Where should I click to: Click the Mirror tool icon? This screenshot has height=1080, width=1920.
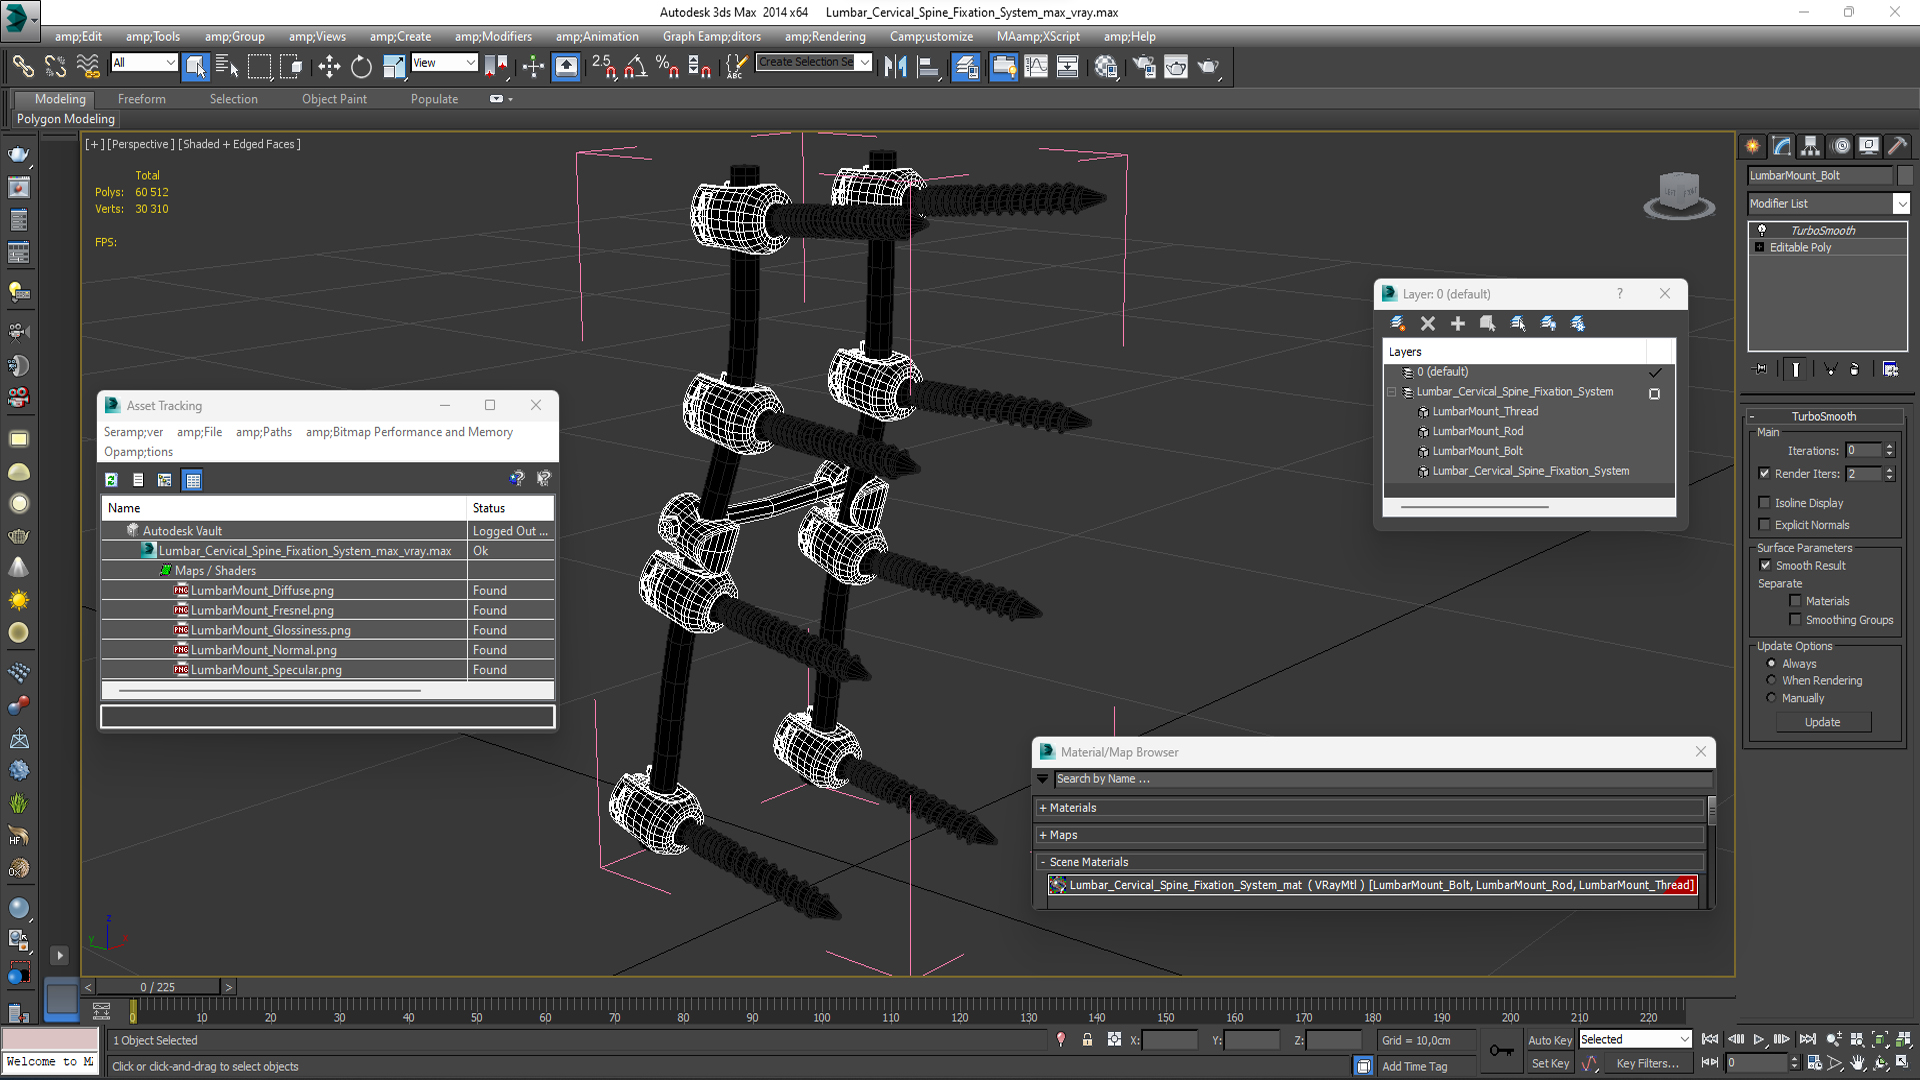pyautogui.click(x=895, y=67)
